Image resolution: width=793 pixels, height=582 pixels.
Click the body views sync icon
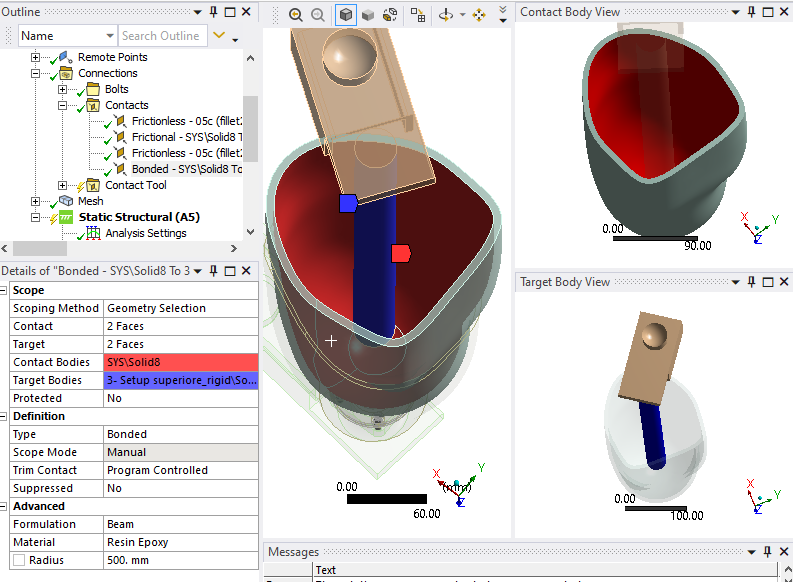coord(390,15)
